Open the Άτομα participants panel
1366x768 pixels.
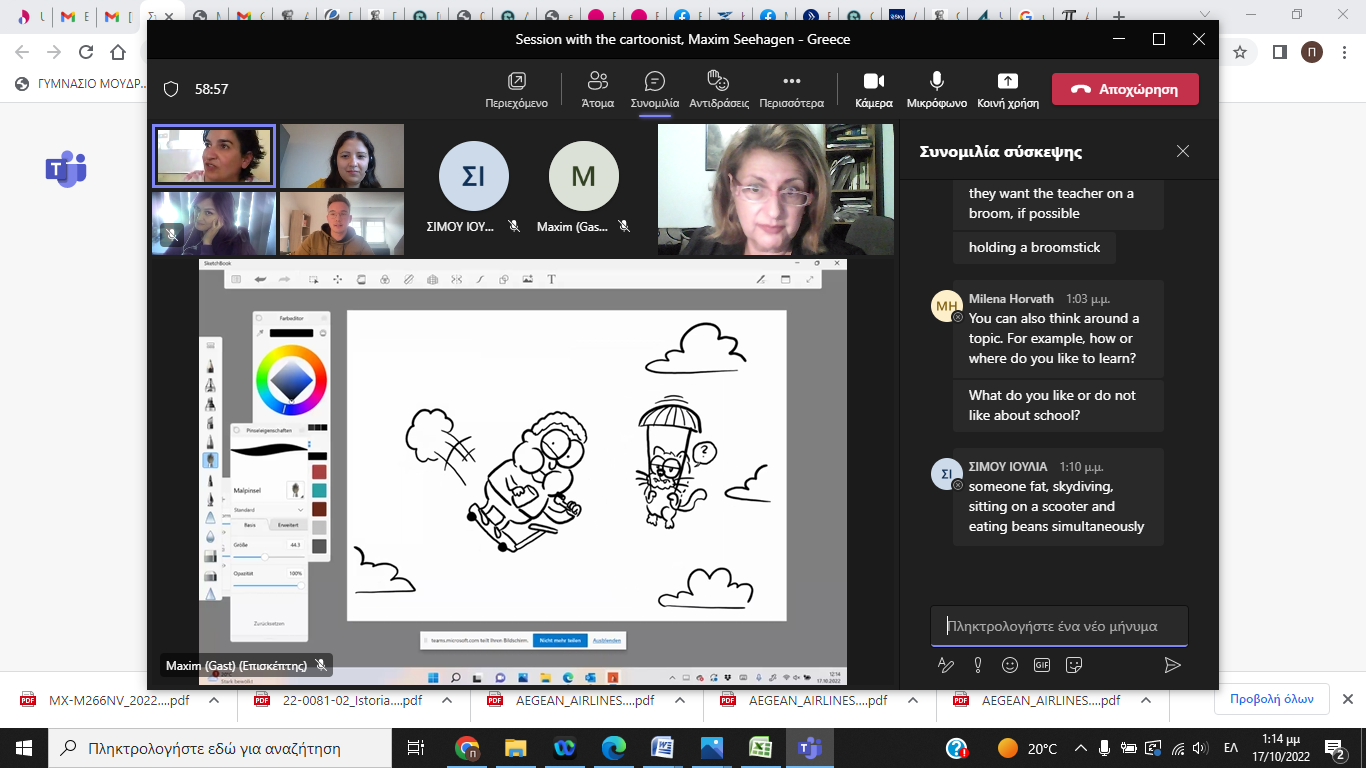click(x=597, y=89)
